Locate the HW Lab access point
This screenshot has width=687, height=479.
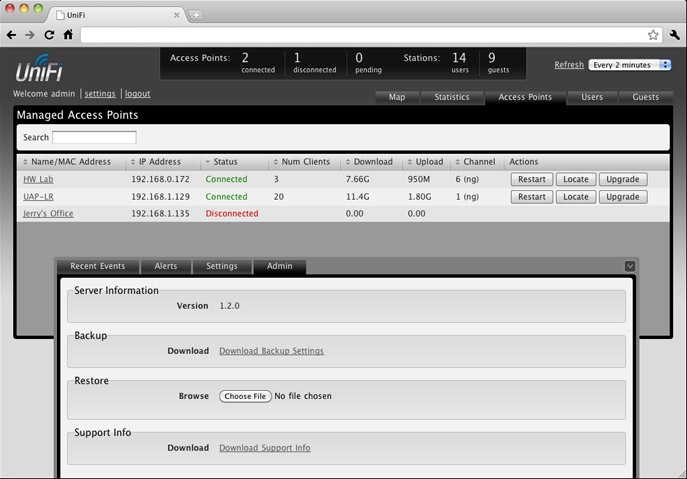576,179
